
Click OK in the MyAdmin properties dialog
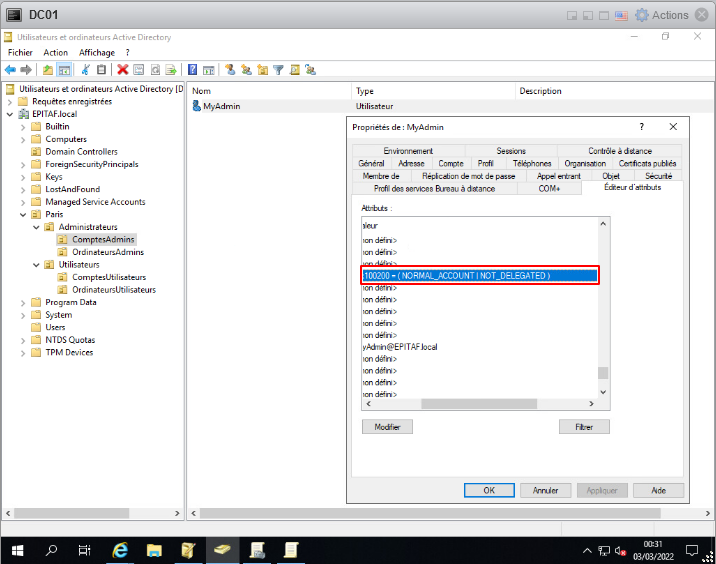point(489,491)
